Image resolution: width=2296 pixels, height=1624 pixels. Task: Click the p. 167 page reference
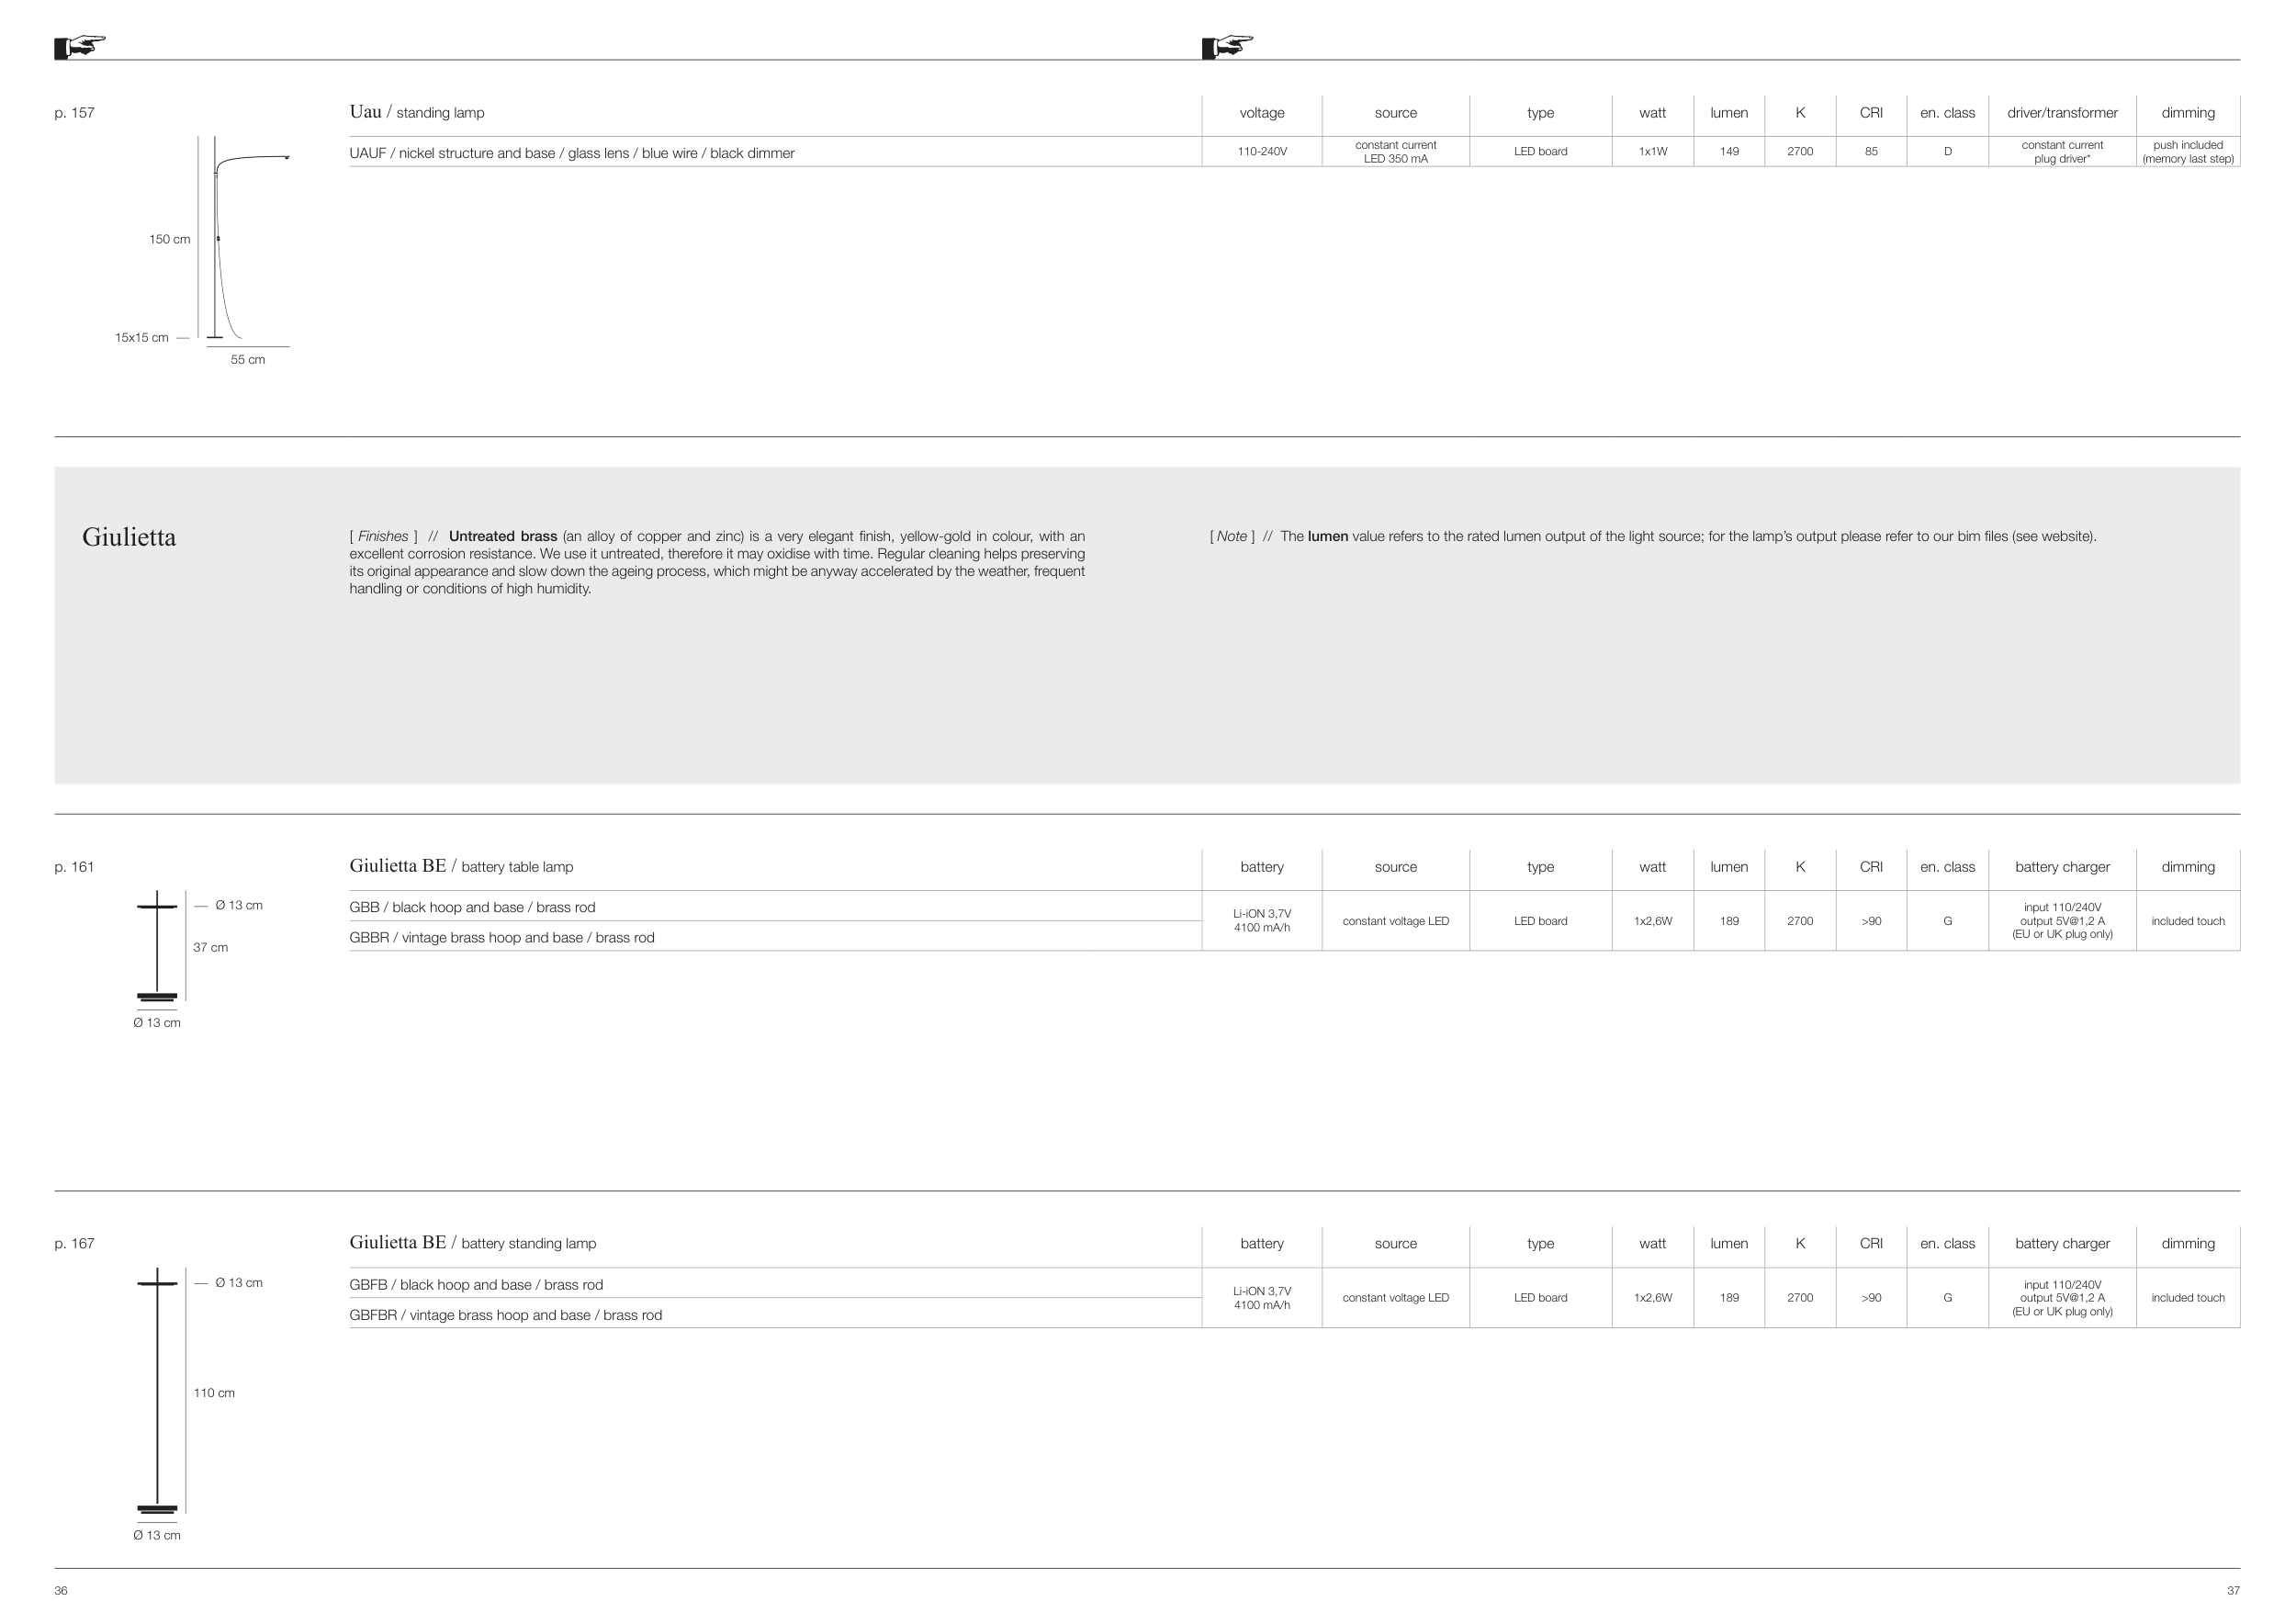pos(74,1243)
